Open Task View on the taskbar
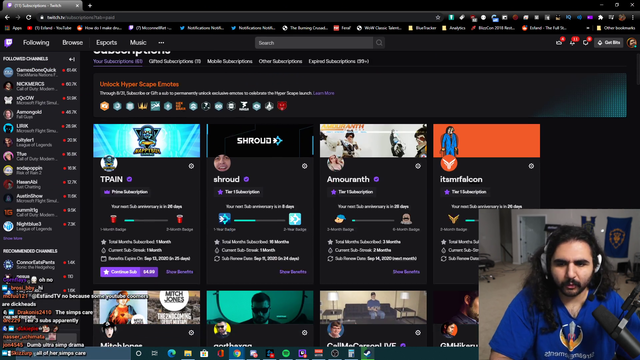Image resolution: width=640 pixels, height=360 pixels. (155, 353)
